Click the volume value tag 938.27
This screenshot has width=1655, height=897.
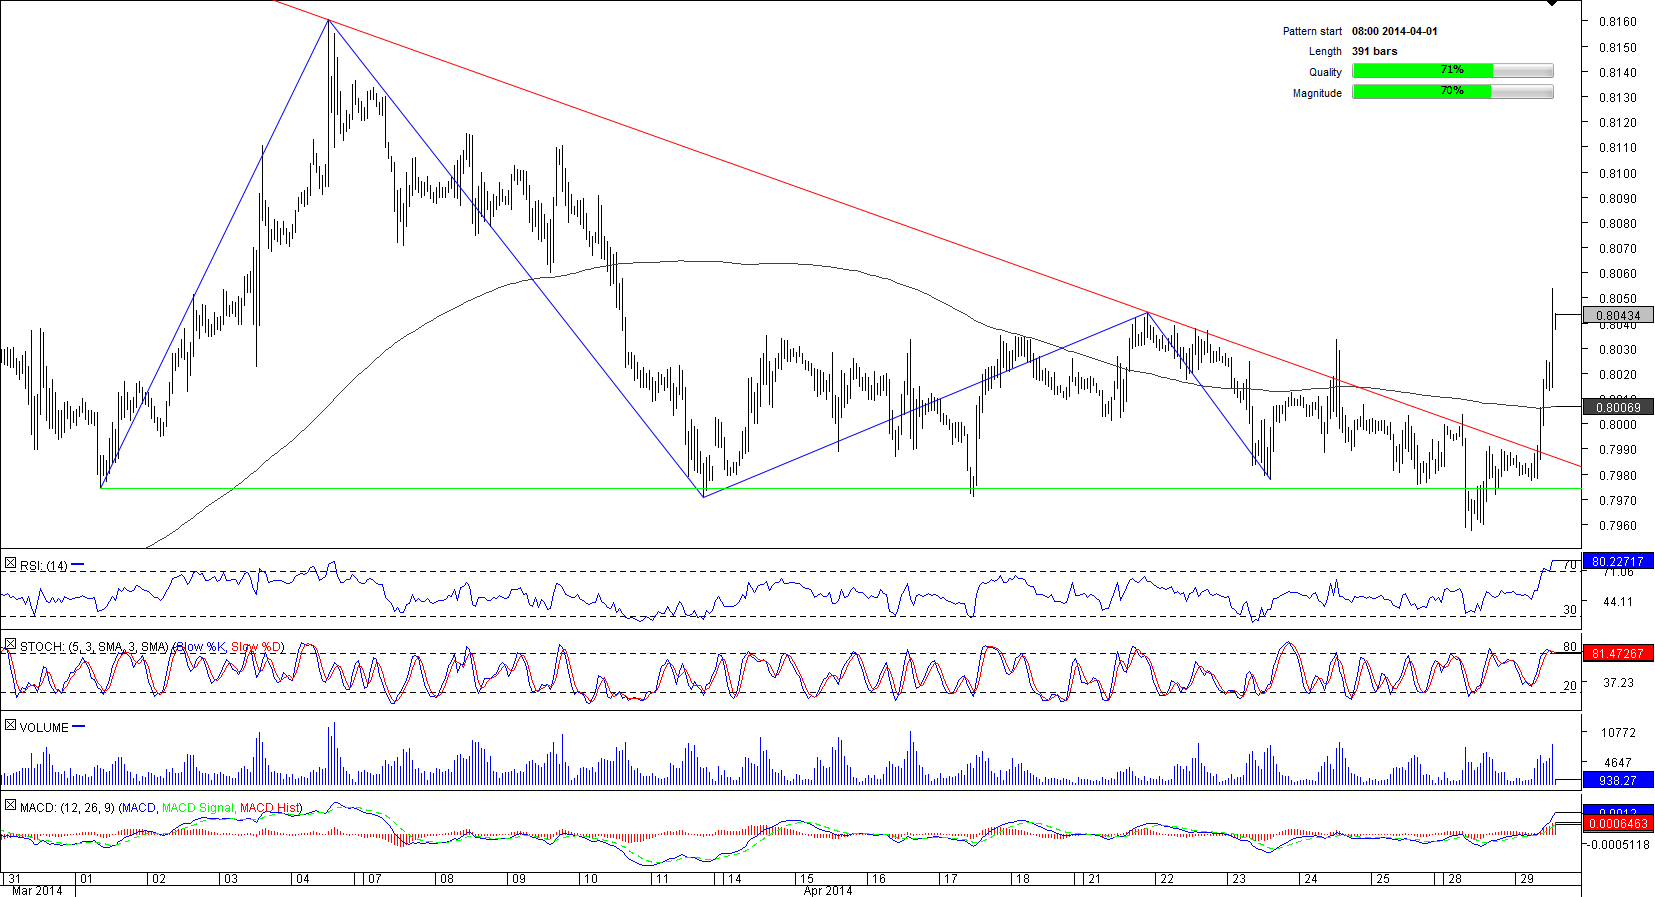(x=1618, y=780)
